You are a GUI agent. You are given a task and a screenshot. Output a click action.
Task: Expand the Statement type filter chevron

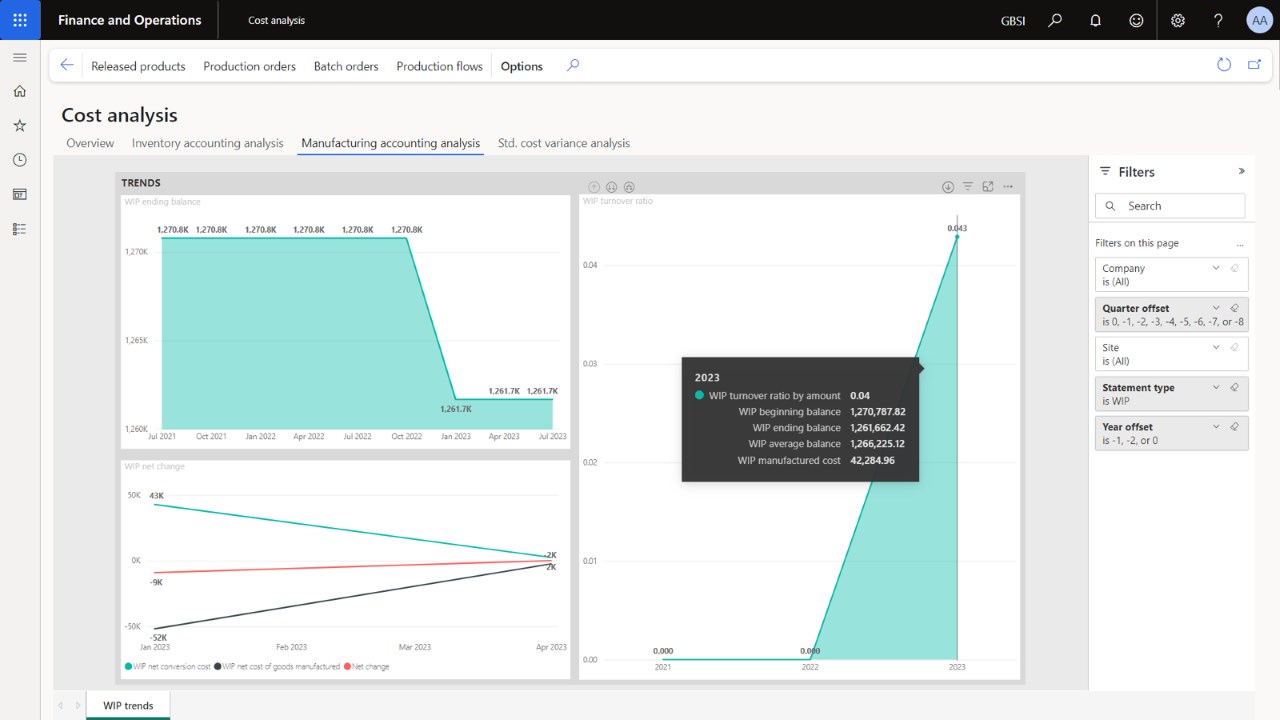[x=1216, y=387]
